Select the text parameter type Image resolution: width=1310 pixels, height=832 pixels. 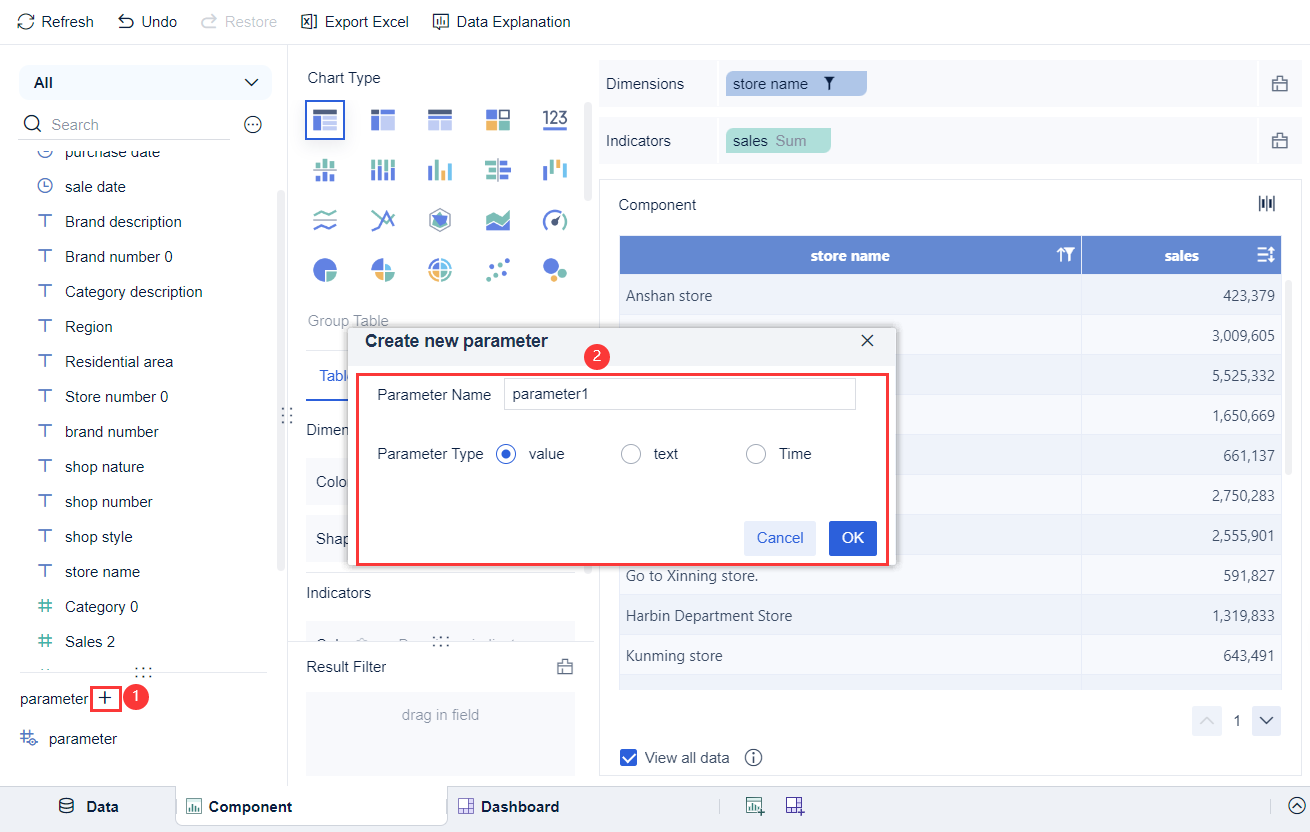631,453
